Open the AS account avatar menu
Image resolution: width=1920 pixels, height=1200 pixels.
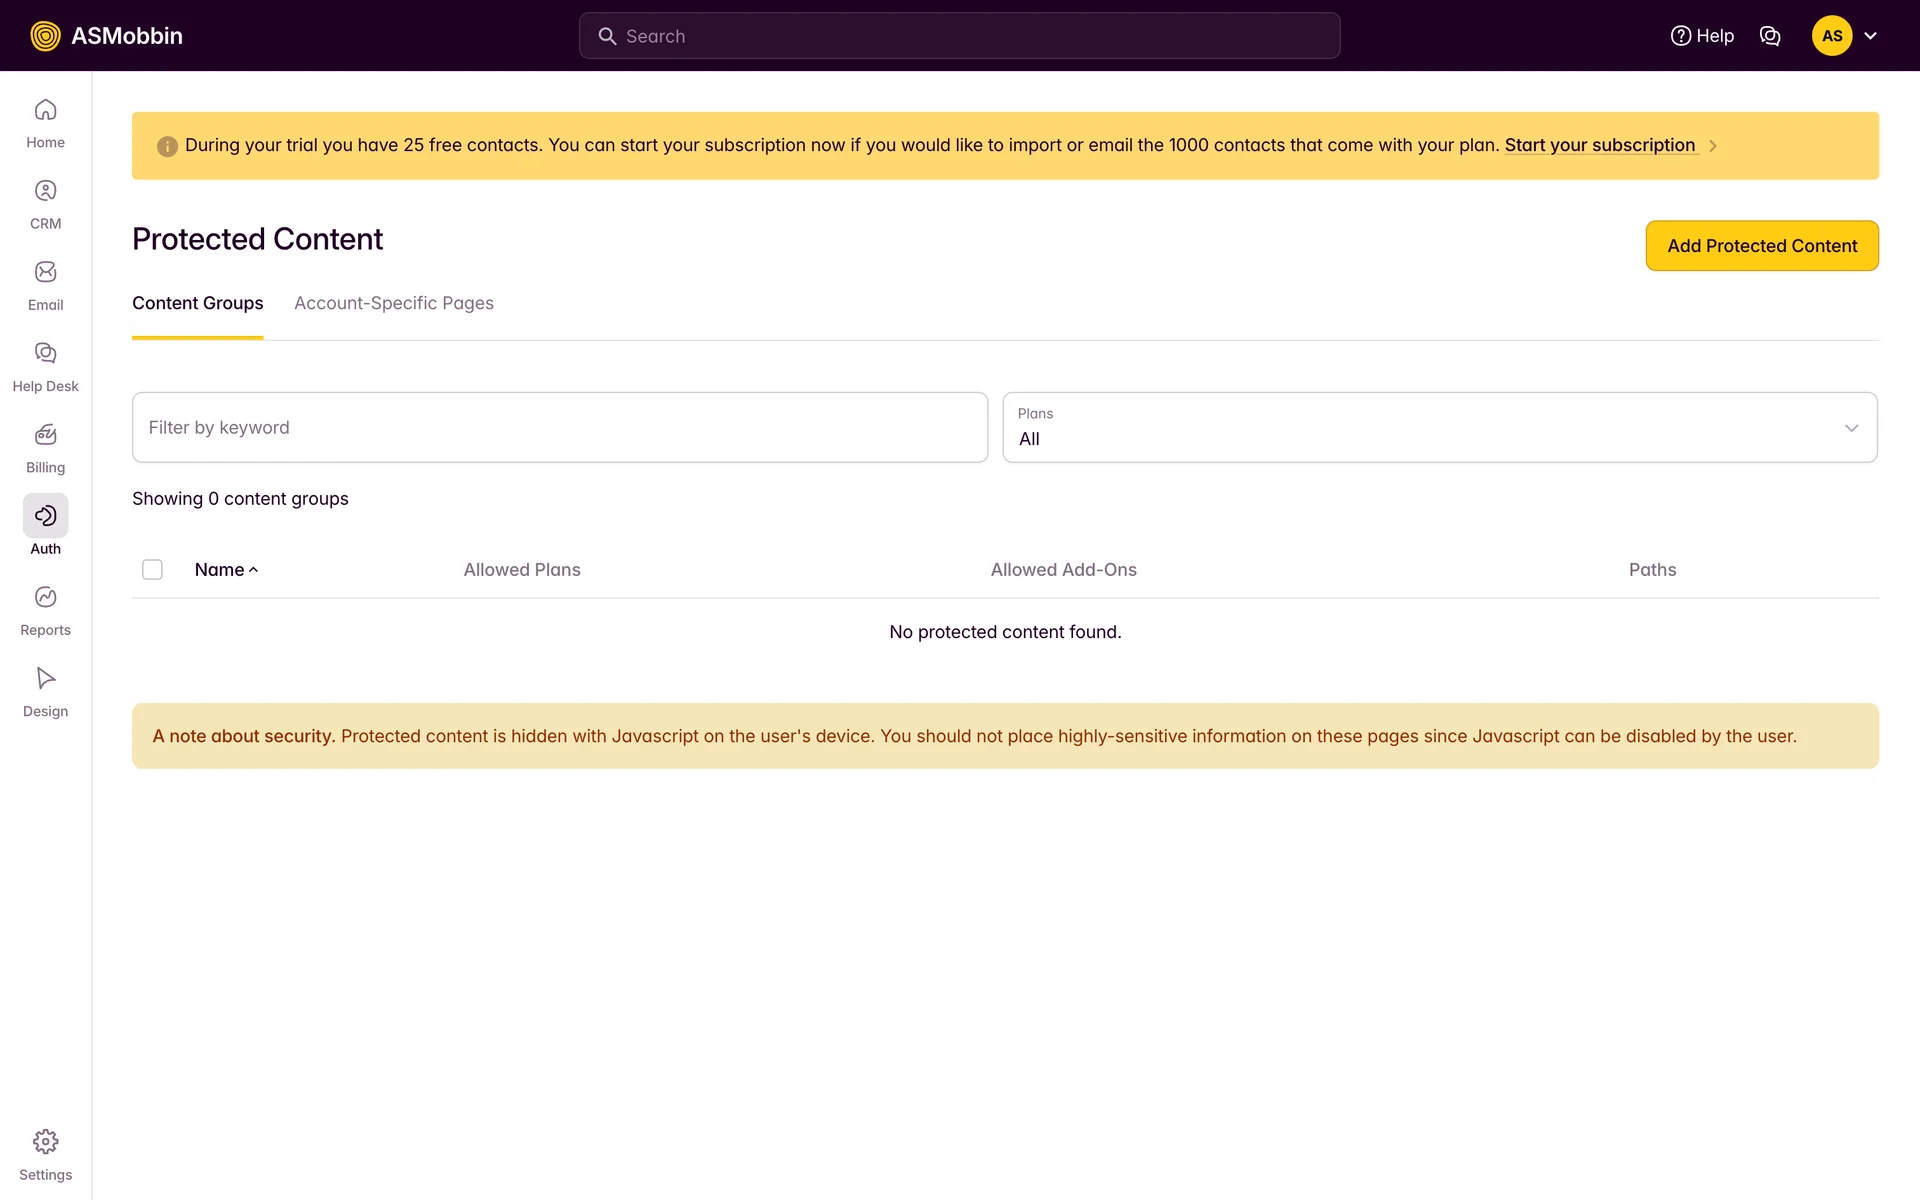tap(1843, 36)
